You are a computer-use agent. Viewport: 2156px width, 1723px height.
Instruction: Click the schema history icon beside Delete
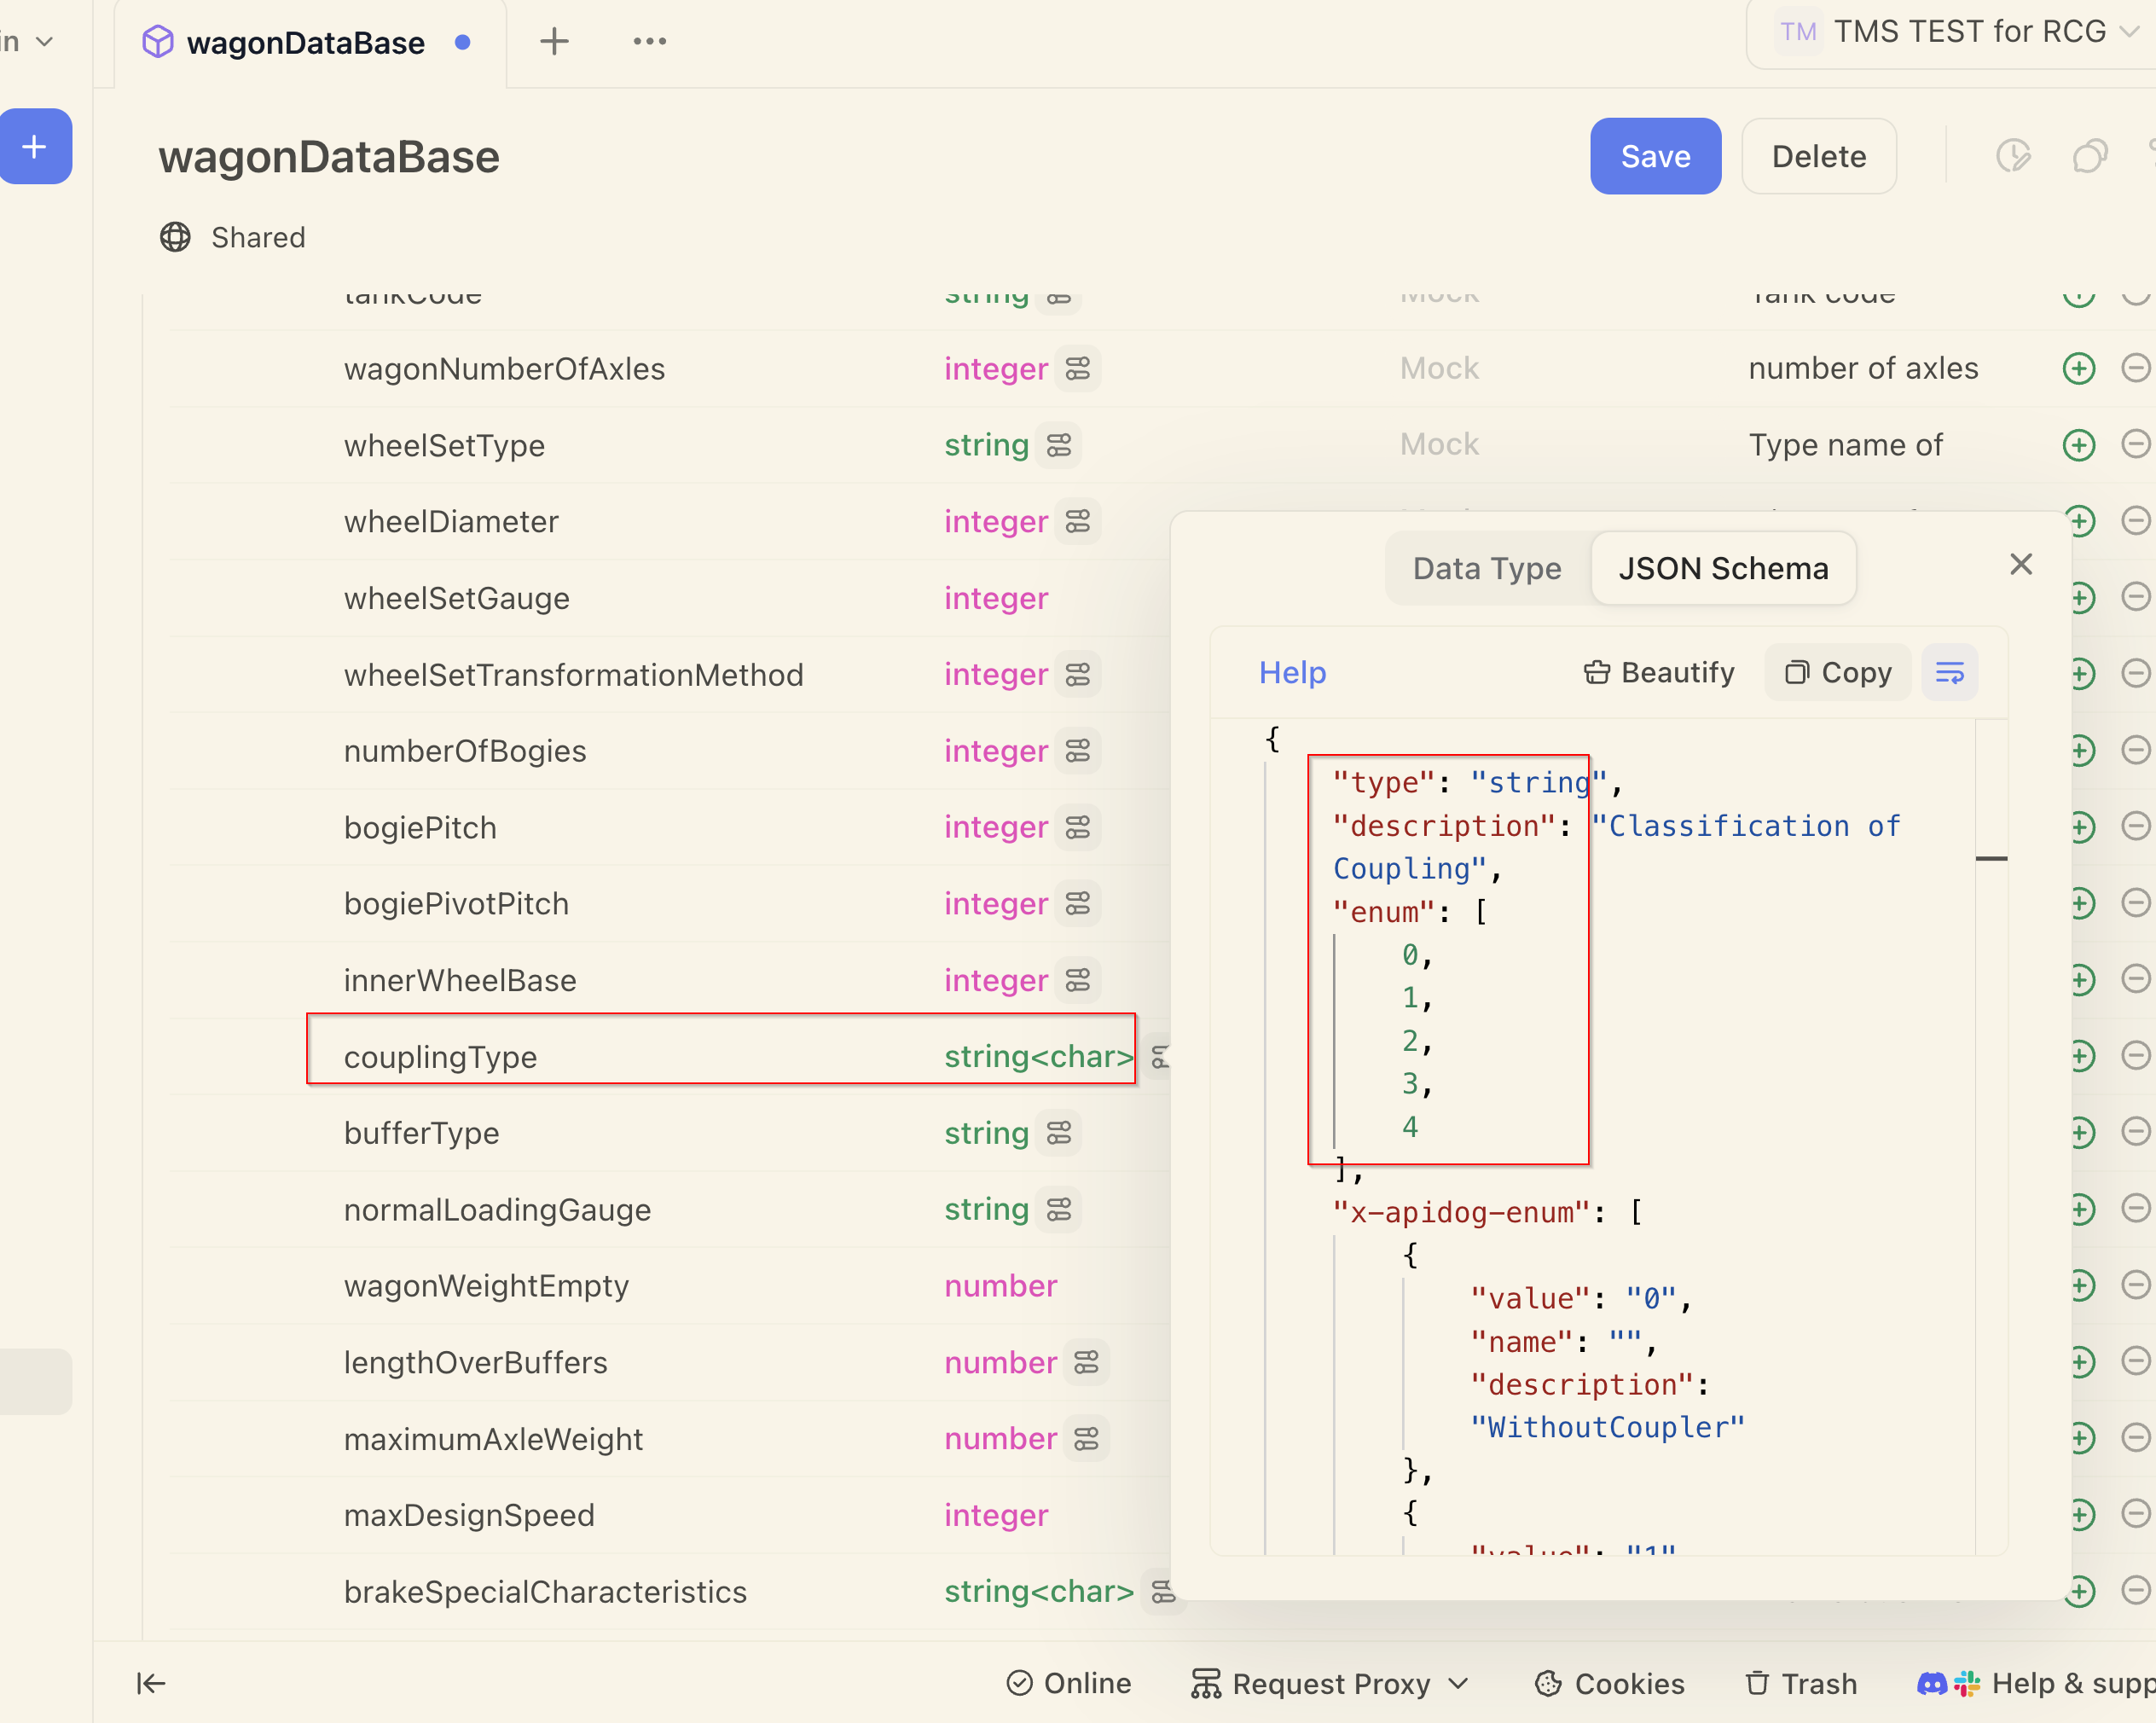[2012, 156]
